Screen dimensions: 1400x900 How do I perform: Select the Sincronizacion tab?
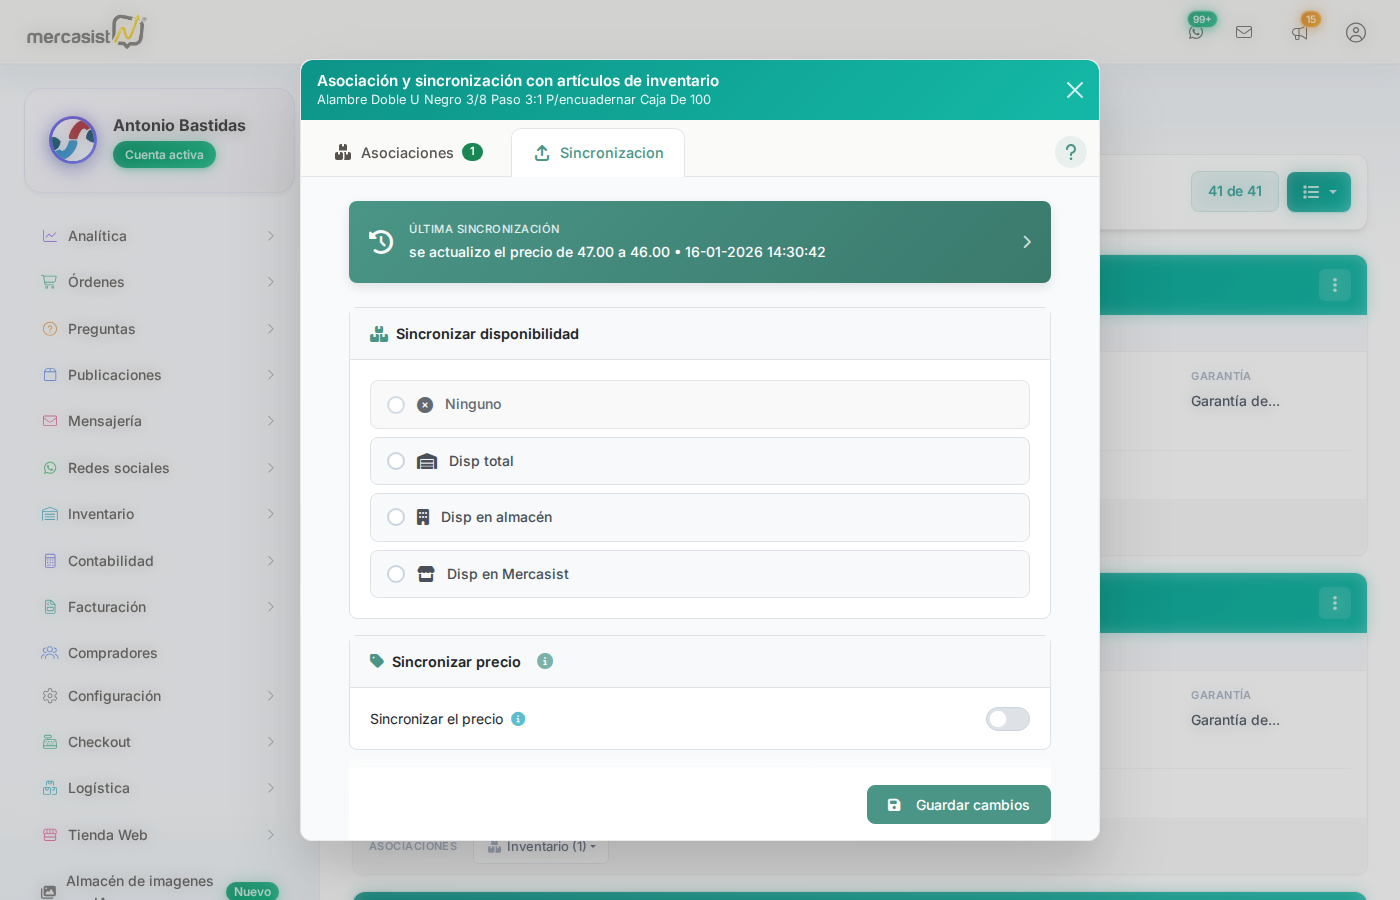click(x=598, y=153)
